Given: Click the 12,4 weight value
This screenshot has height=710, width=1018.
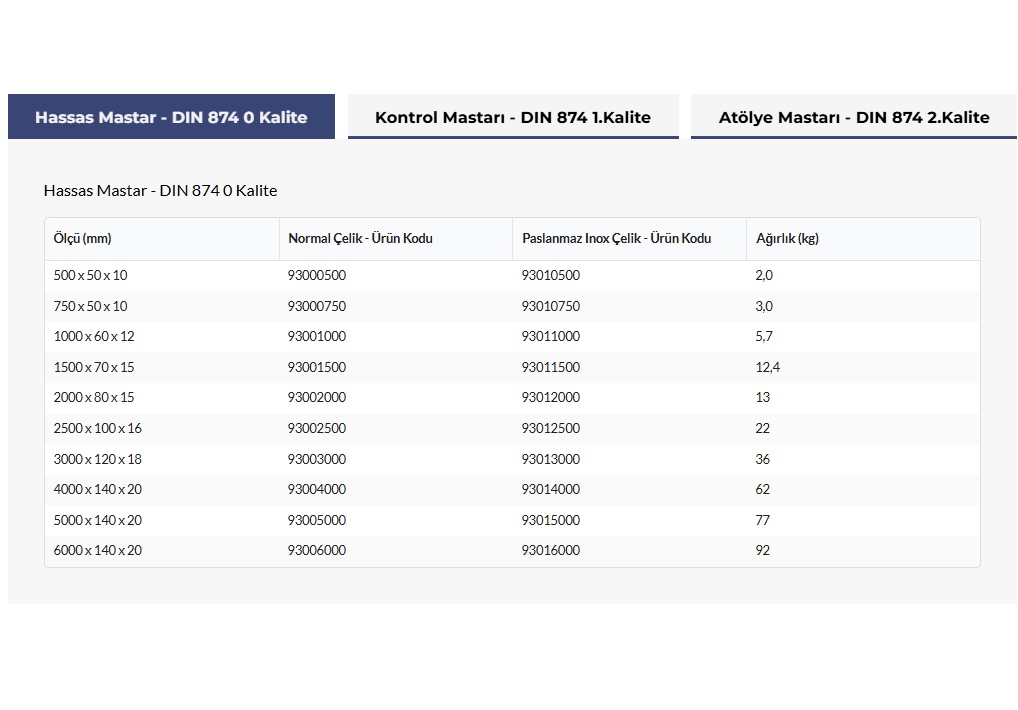Looking at the screenshot, I should point(767,368).
